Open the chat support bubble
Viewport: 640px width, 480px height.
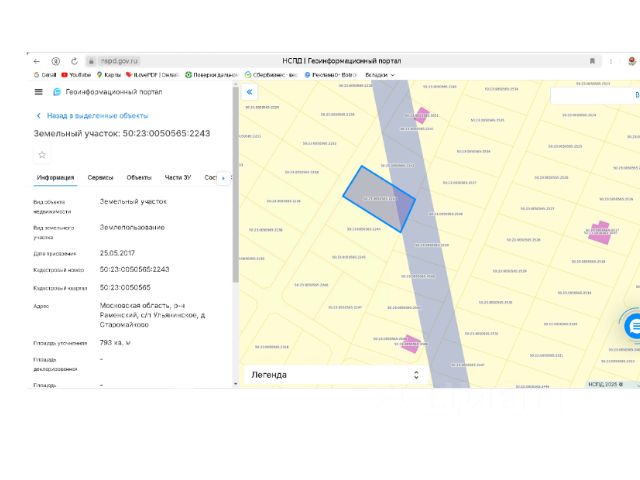tap(633, 326)
